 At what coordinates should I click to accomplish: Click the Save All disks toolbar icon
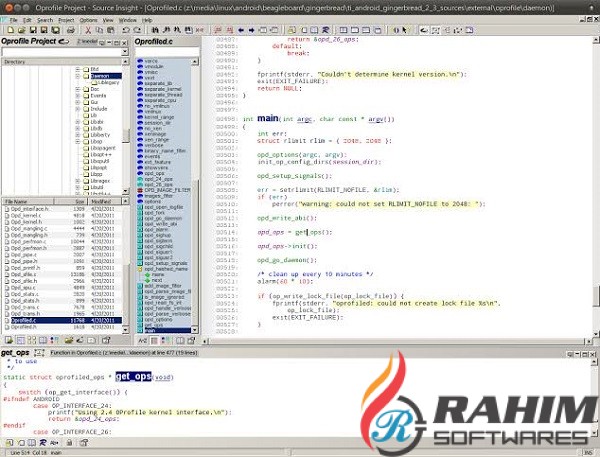(x=55, y=30)
